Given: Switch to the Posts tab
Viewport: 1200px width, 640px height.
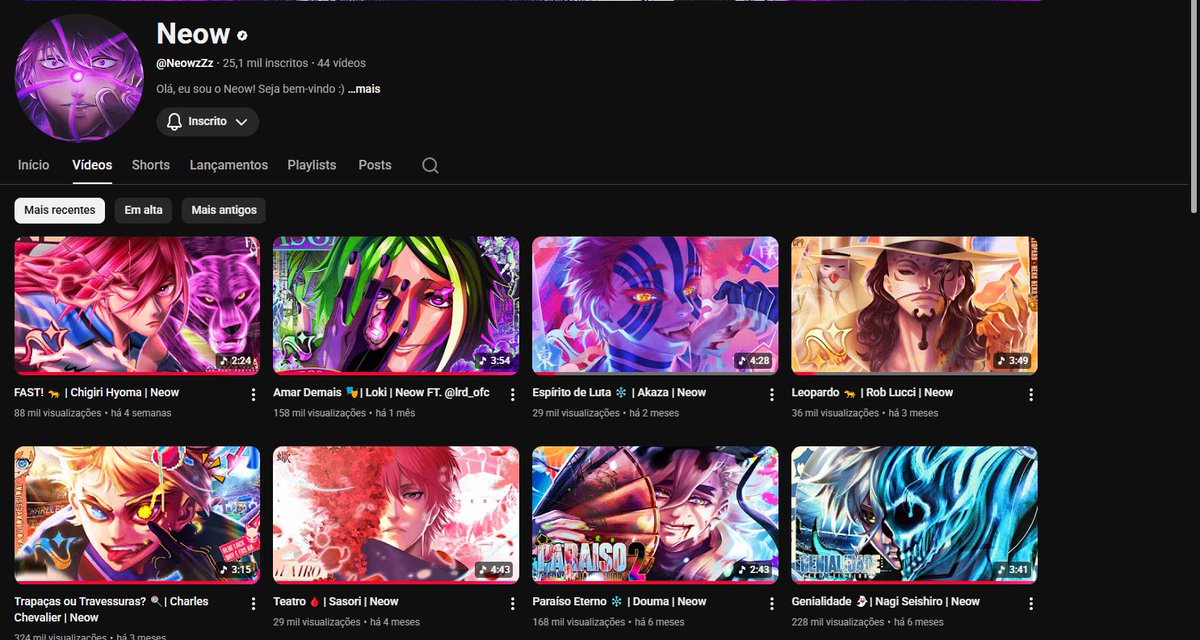Looking at the screenshot, I should pos(375,165).
